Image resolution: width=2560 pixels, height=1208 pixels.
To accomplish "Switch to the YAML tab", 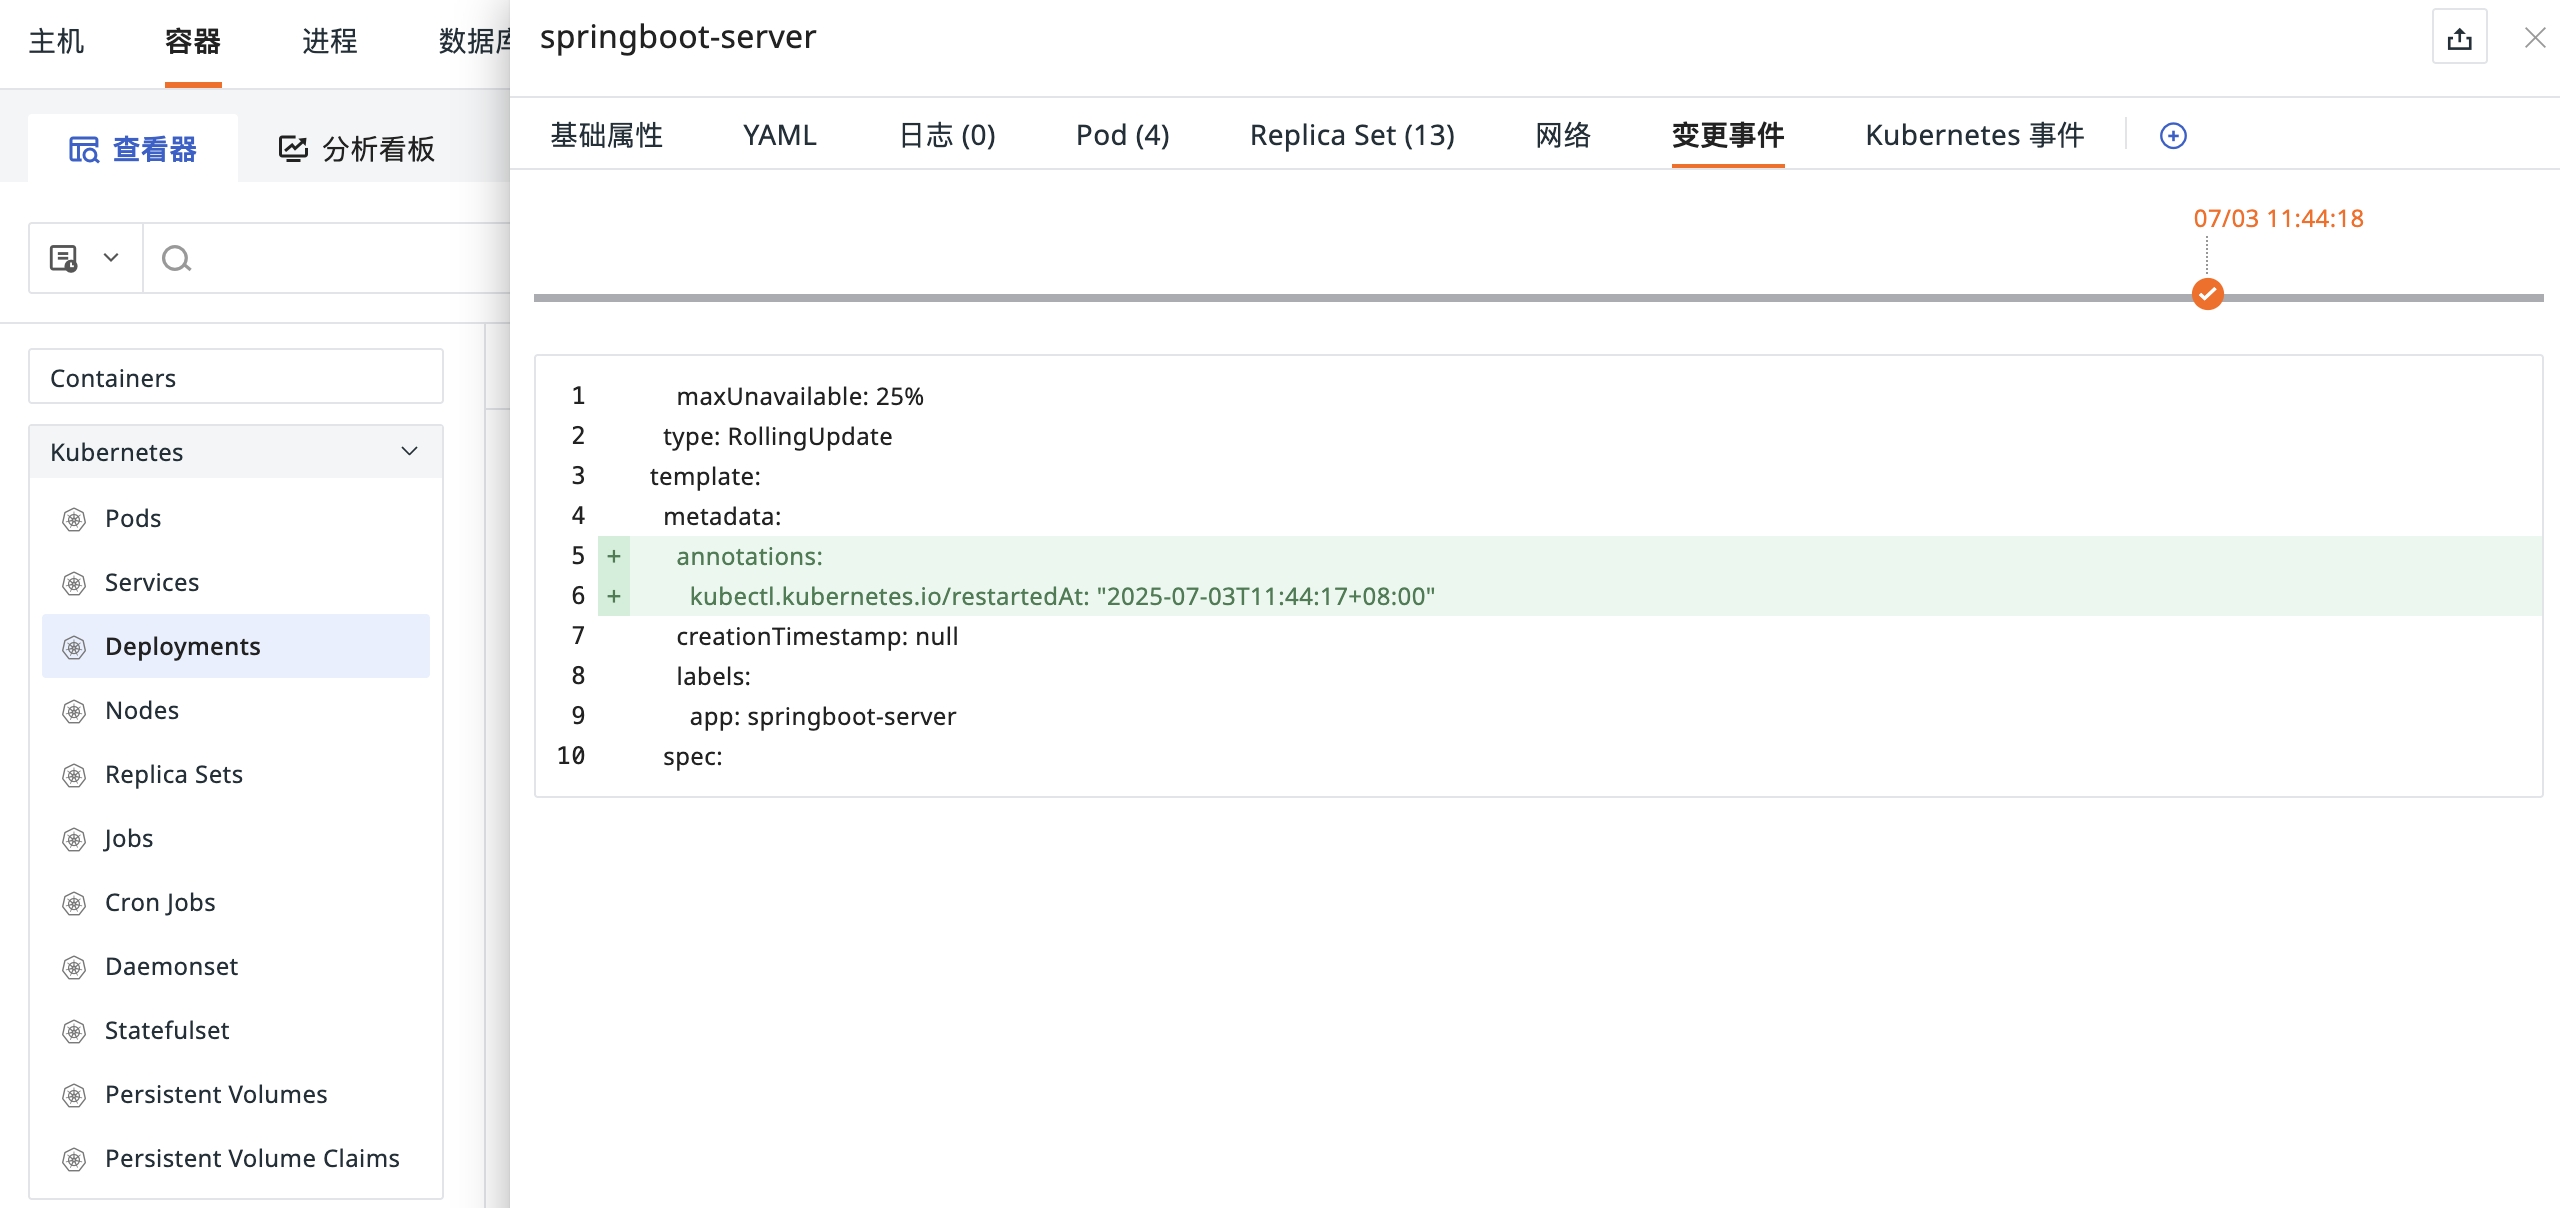I will pyautogui.click(x=779, y=135).
